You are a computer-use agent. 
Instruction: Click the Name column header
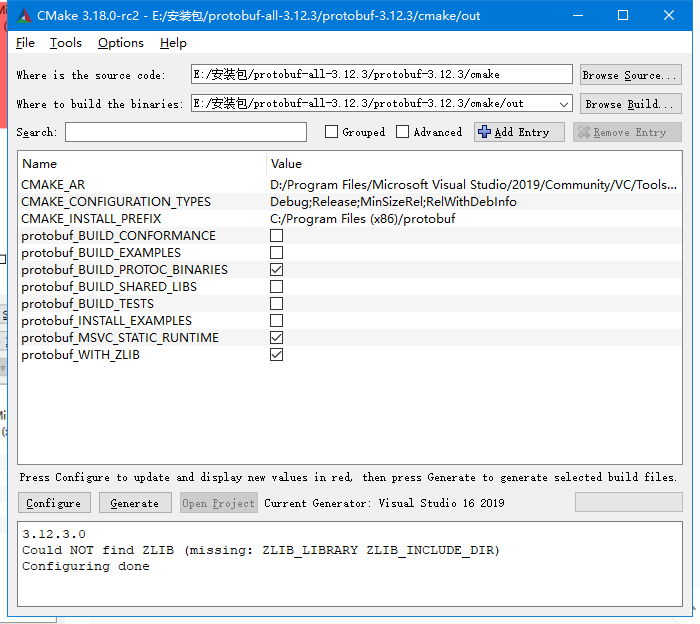coord(40,164)
